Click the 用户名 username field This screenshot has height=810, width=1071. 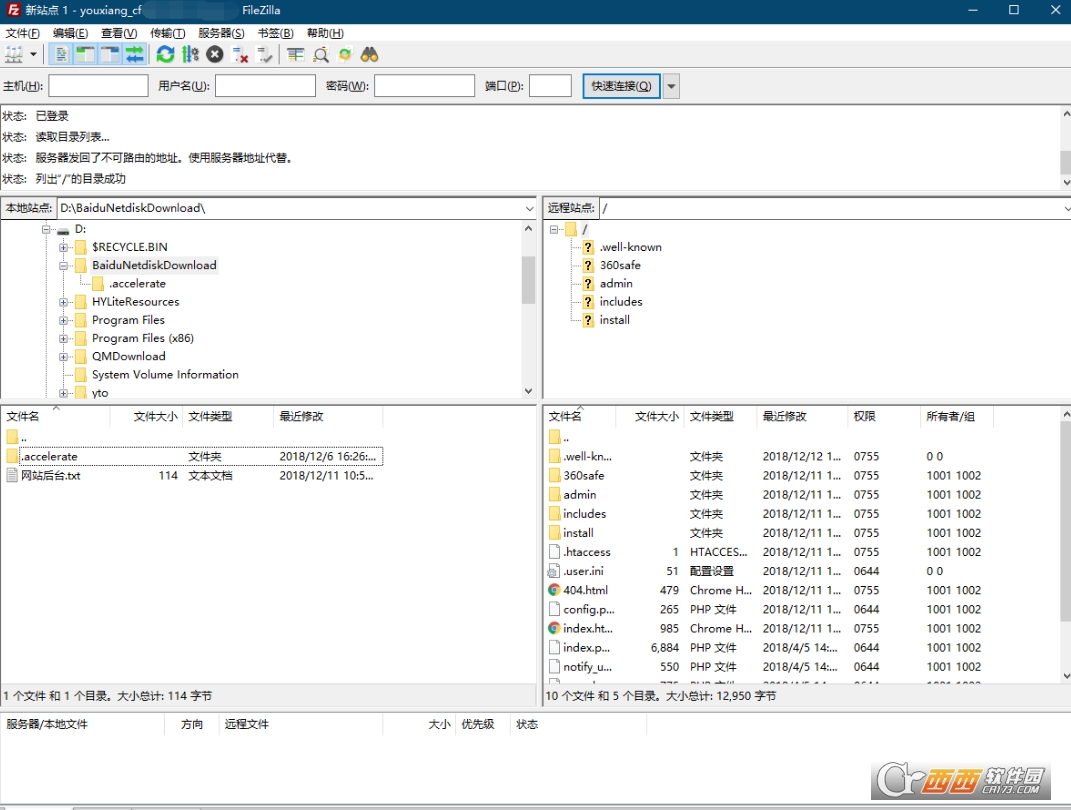coord(265,85)
